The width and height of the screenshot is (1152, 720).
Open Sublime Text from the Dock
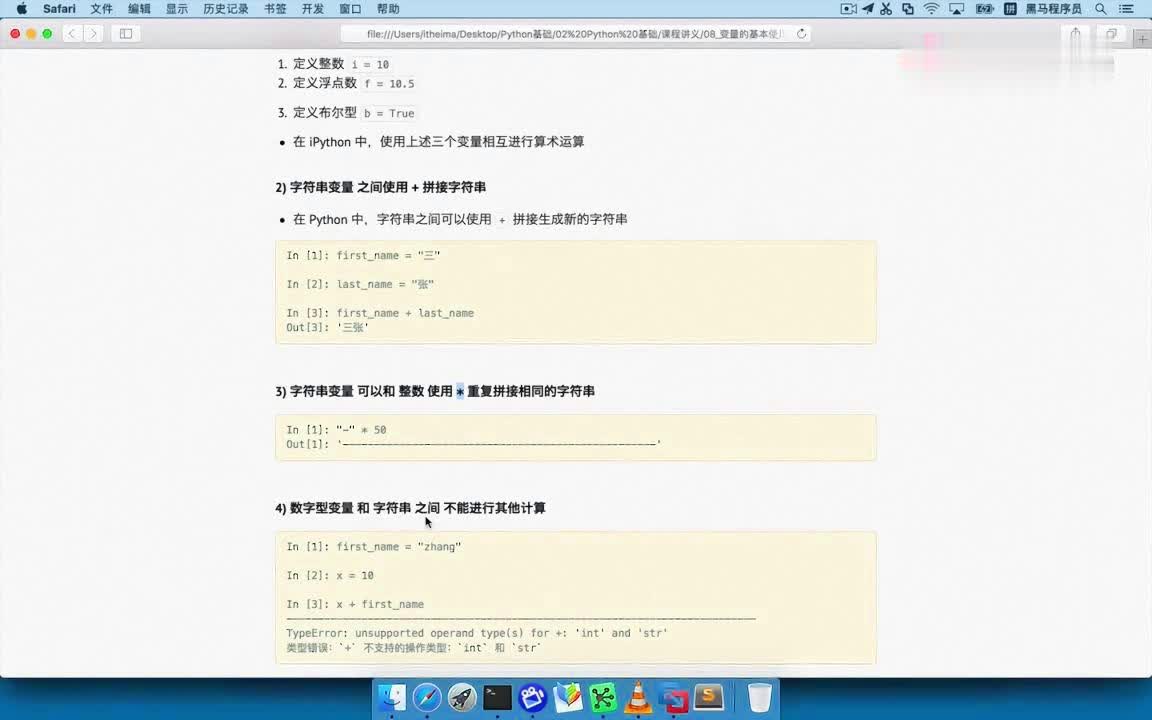(709, 696)
